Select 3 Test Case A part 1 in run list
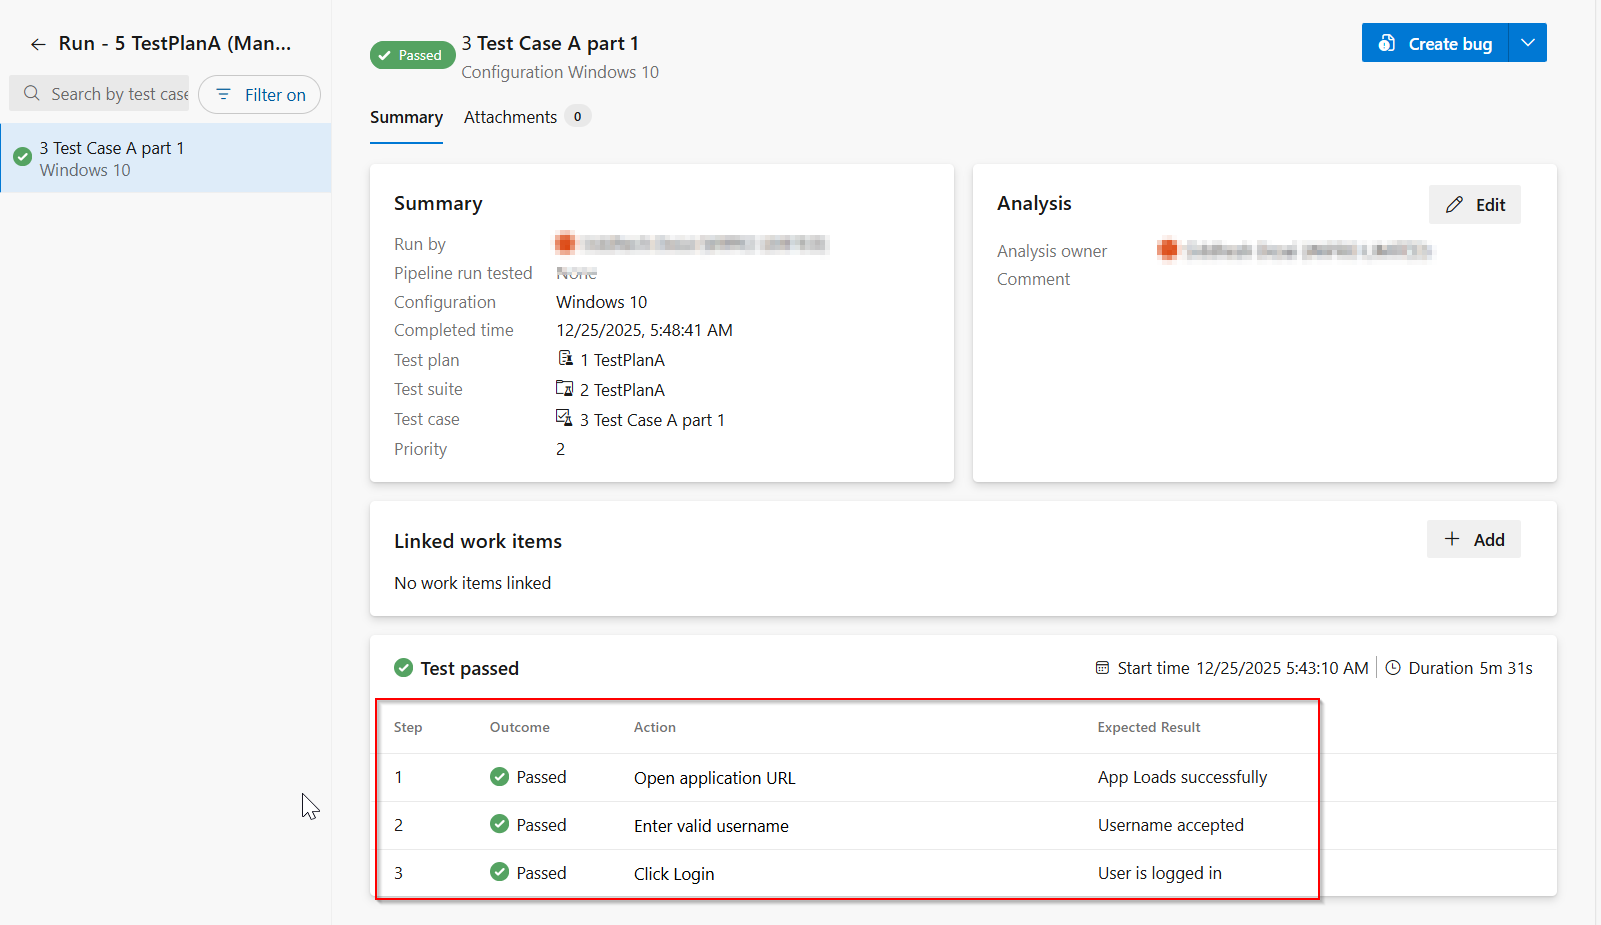This screenshot has height=925, width=1601. [x=166, y=158]
